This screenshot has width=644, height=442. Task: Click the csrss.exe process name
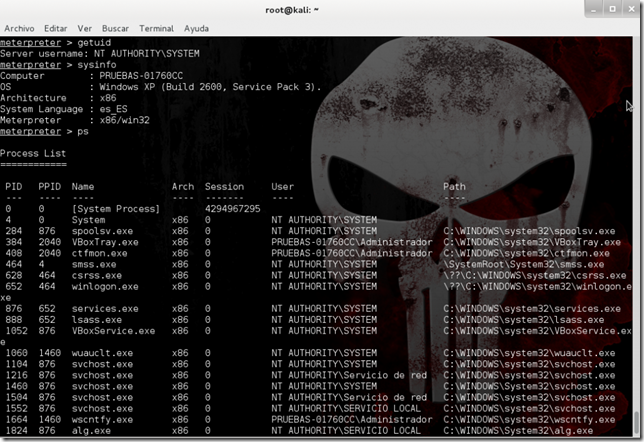click(97, 276)
